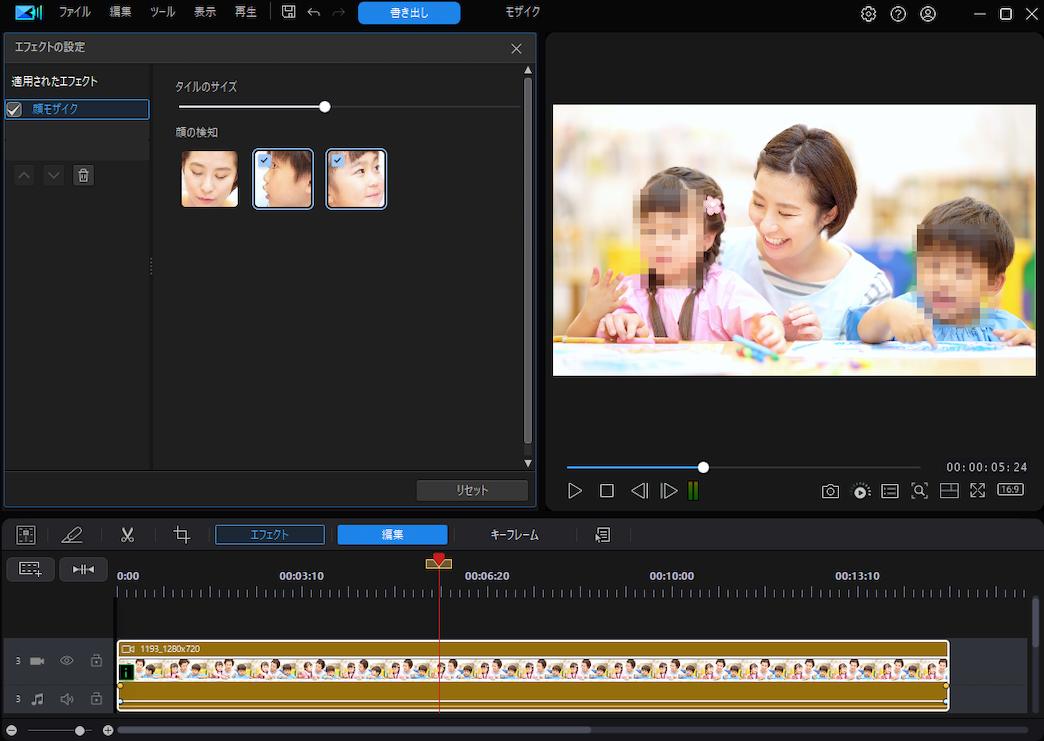Image resolution: width=1044 pixels, height=741 pixels.
Task: Uncheck the 顔モザイク effect checkbox
Action: [x=13, y=109]
